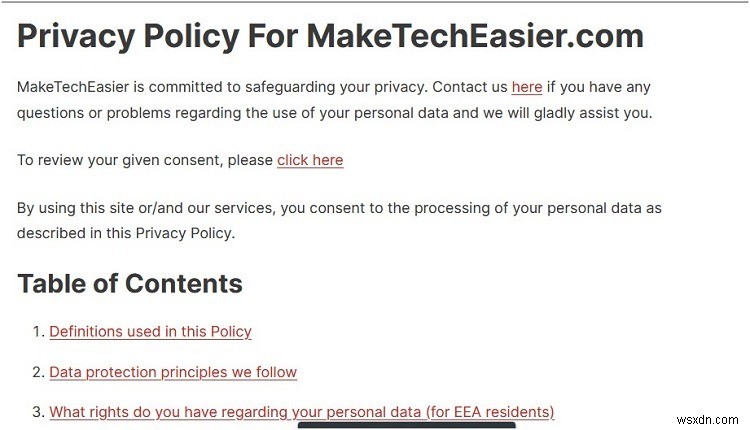Click the 'described in this Privacy Policy' line

(x=125, y=233)
